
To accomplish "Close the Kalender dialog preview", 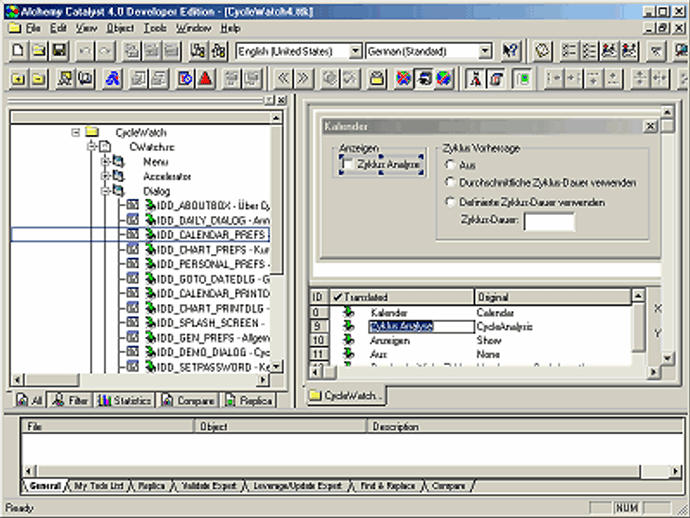I will pyautogui.click(x=650, y=127).
